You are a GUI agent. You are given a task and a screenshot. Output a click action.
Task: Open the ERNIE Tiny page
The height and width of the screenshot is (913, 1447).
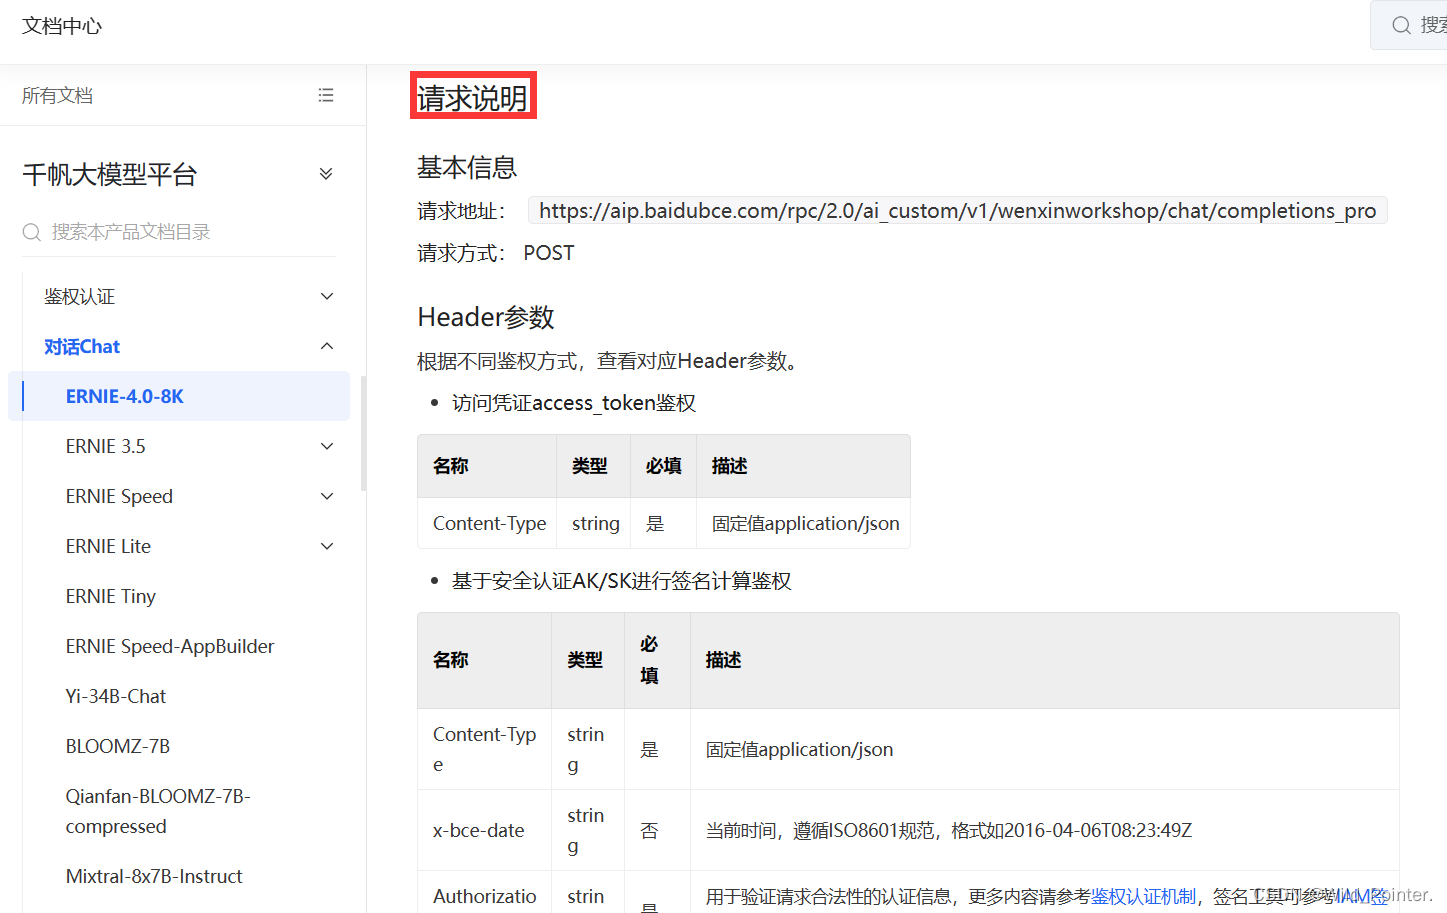tap(110, 596)
